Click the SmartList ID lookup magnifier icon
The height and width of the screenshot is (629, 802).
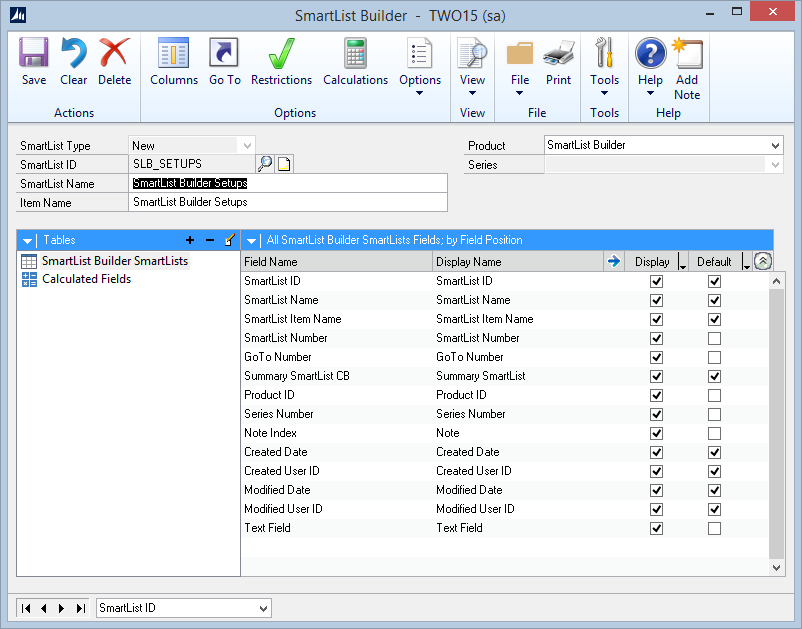265,164
